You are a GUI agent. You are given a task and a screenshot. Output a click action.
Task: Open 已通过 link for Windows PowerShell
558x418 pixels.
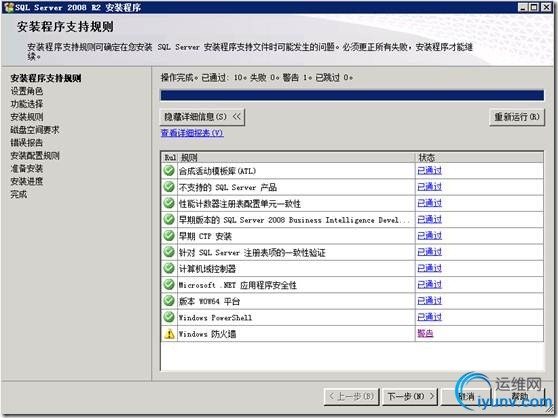pos(430,317)
